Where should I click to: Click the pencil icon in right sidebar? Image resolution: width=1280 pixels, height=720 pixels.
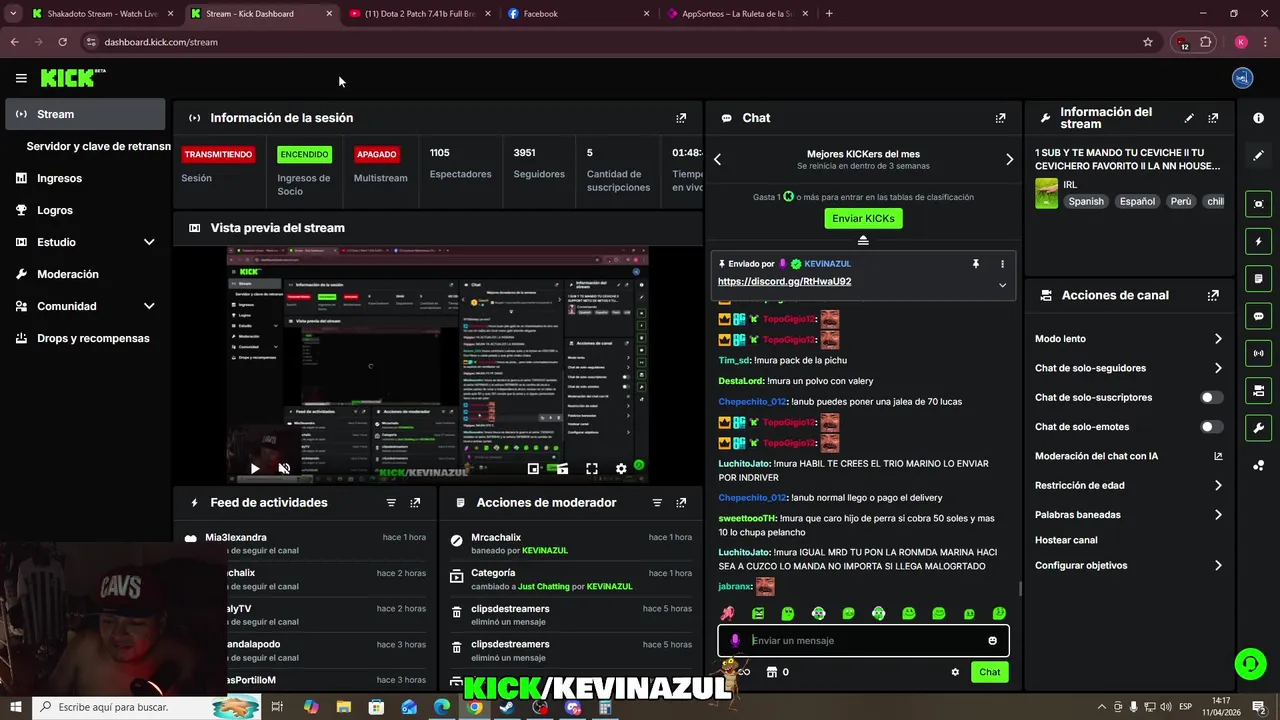tap(1258, 156)
